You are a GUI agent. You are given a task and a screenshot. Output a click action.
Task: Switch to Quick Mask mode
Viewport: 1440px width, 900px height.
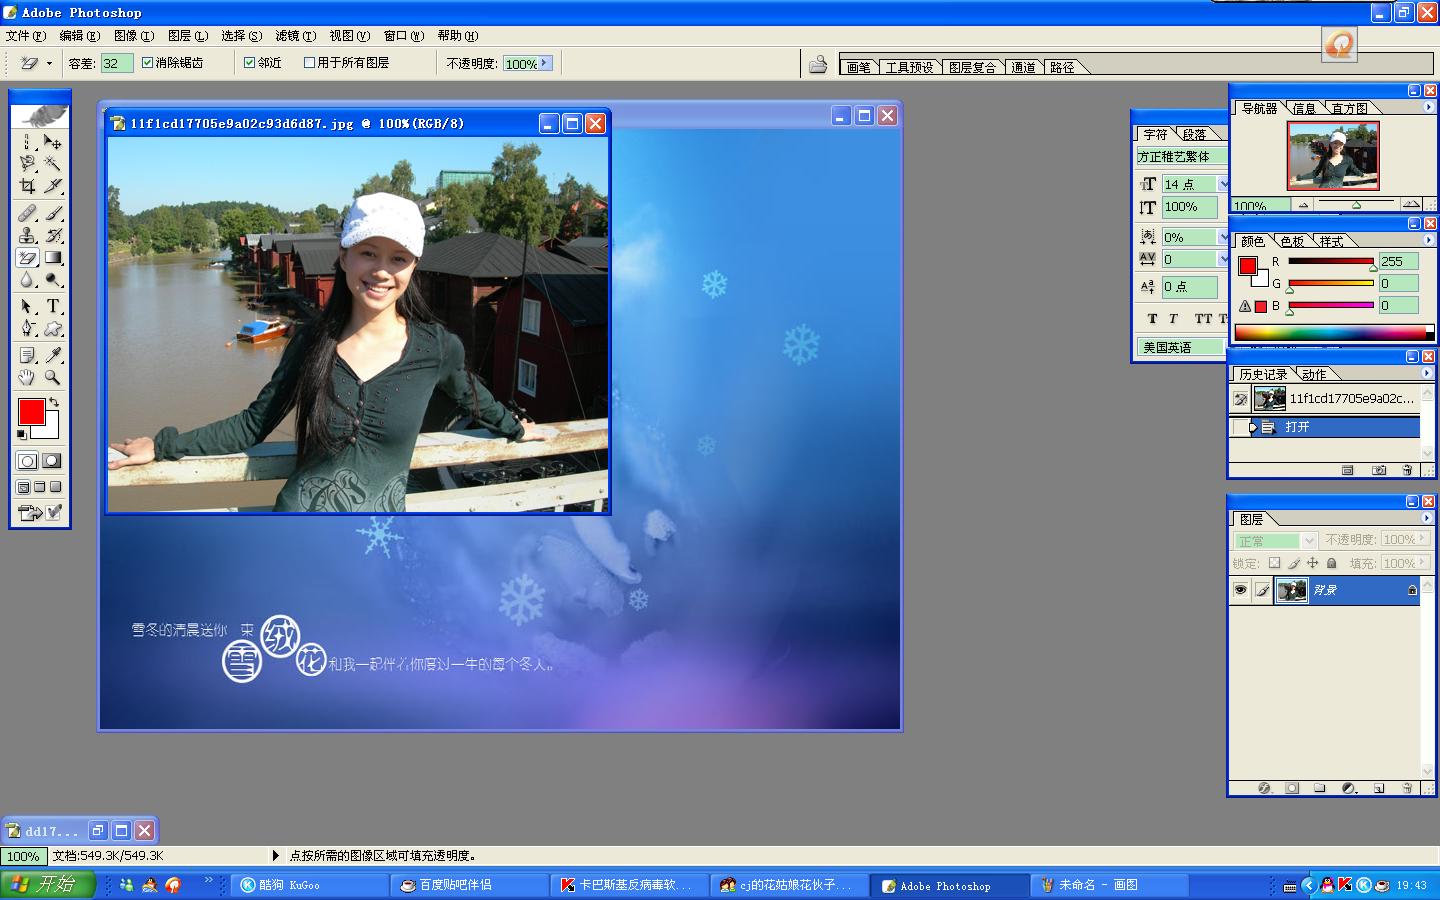pyautogui.click(x=52, y=461)
